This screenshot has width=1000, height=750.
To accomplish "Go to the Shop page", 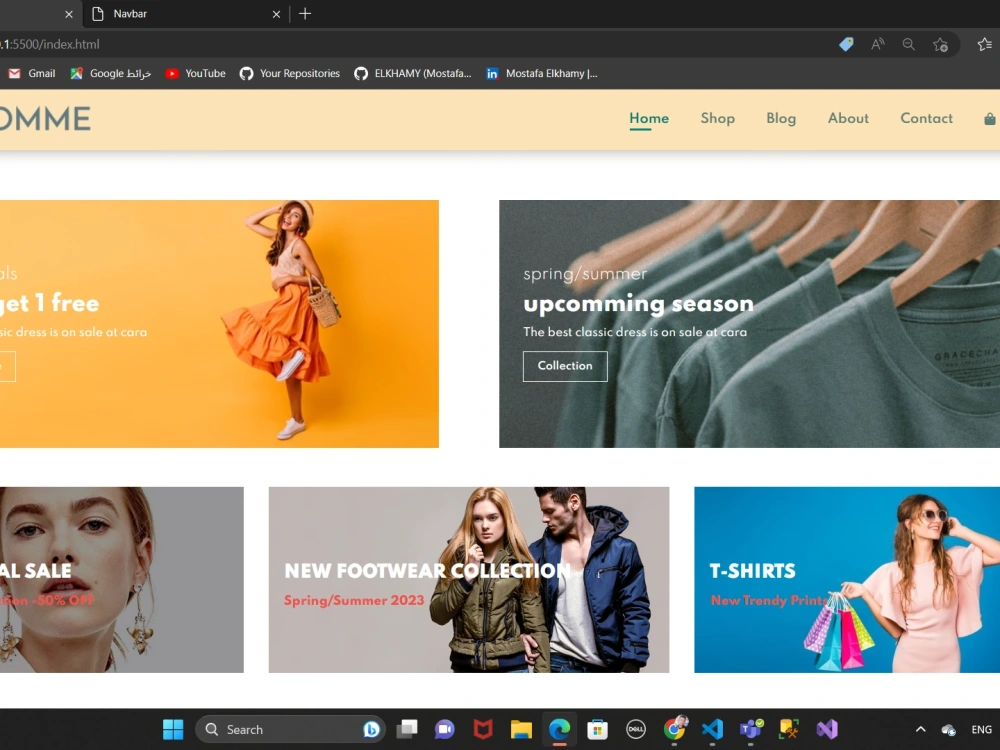I will point(717,119).
